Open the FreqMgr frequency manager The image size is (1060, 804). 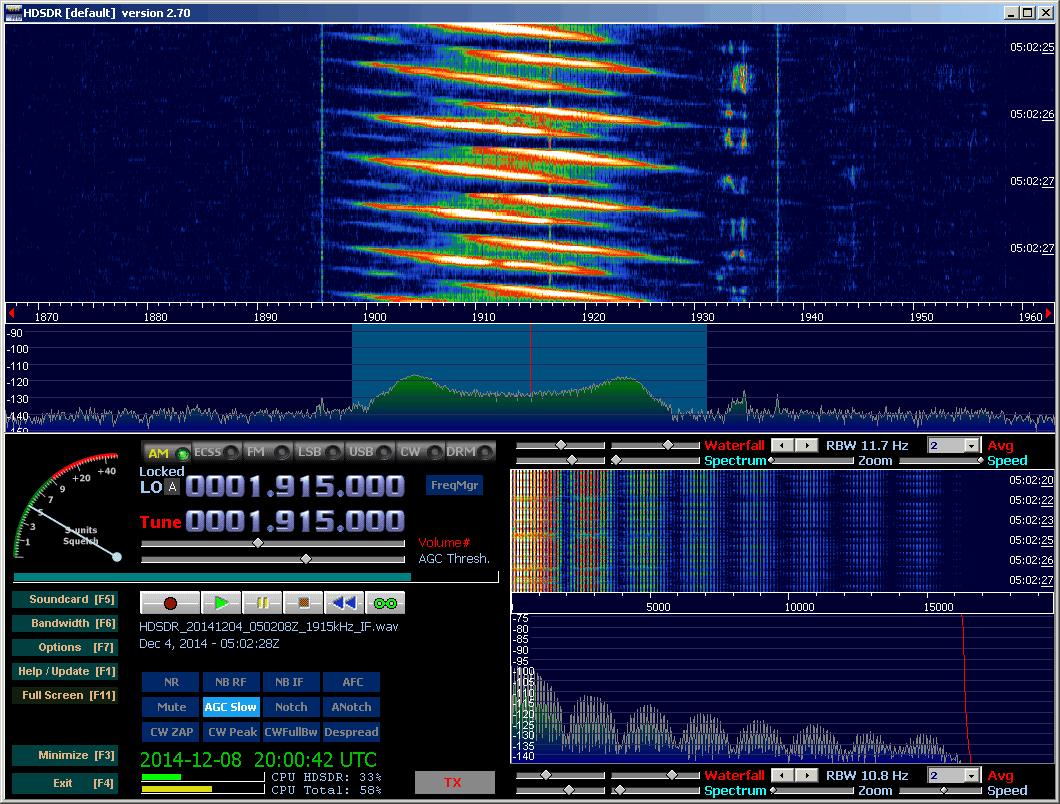pyautogui.click(x=454, y=486)
